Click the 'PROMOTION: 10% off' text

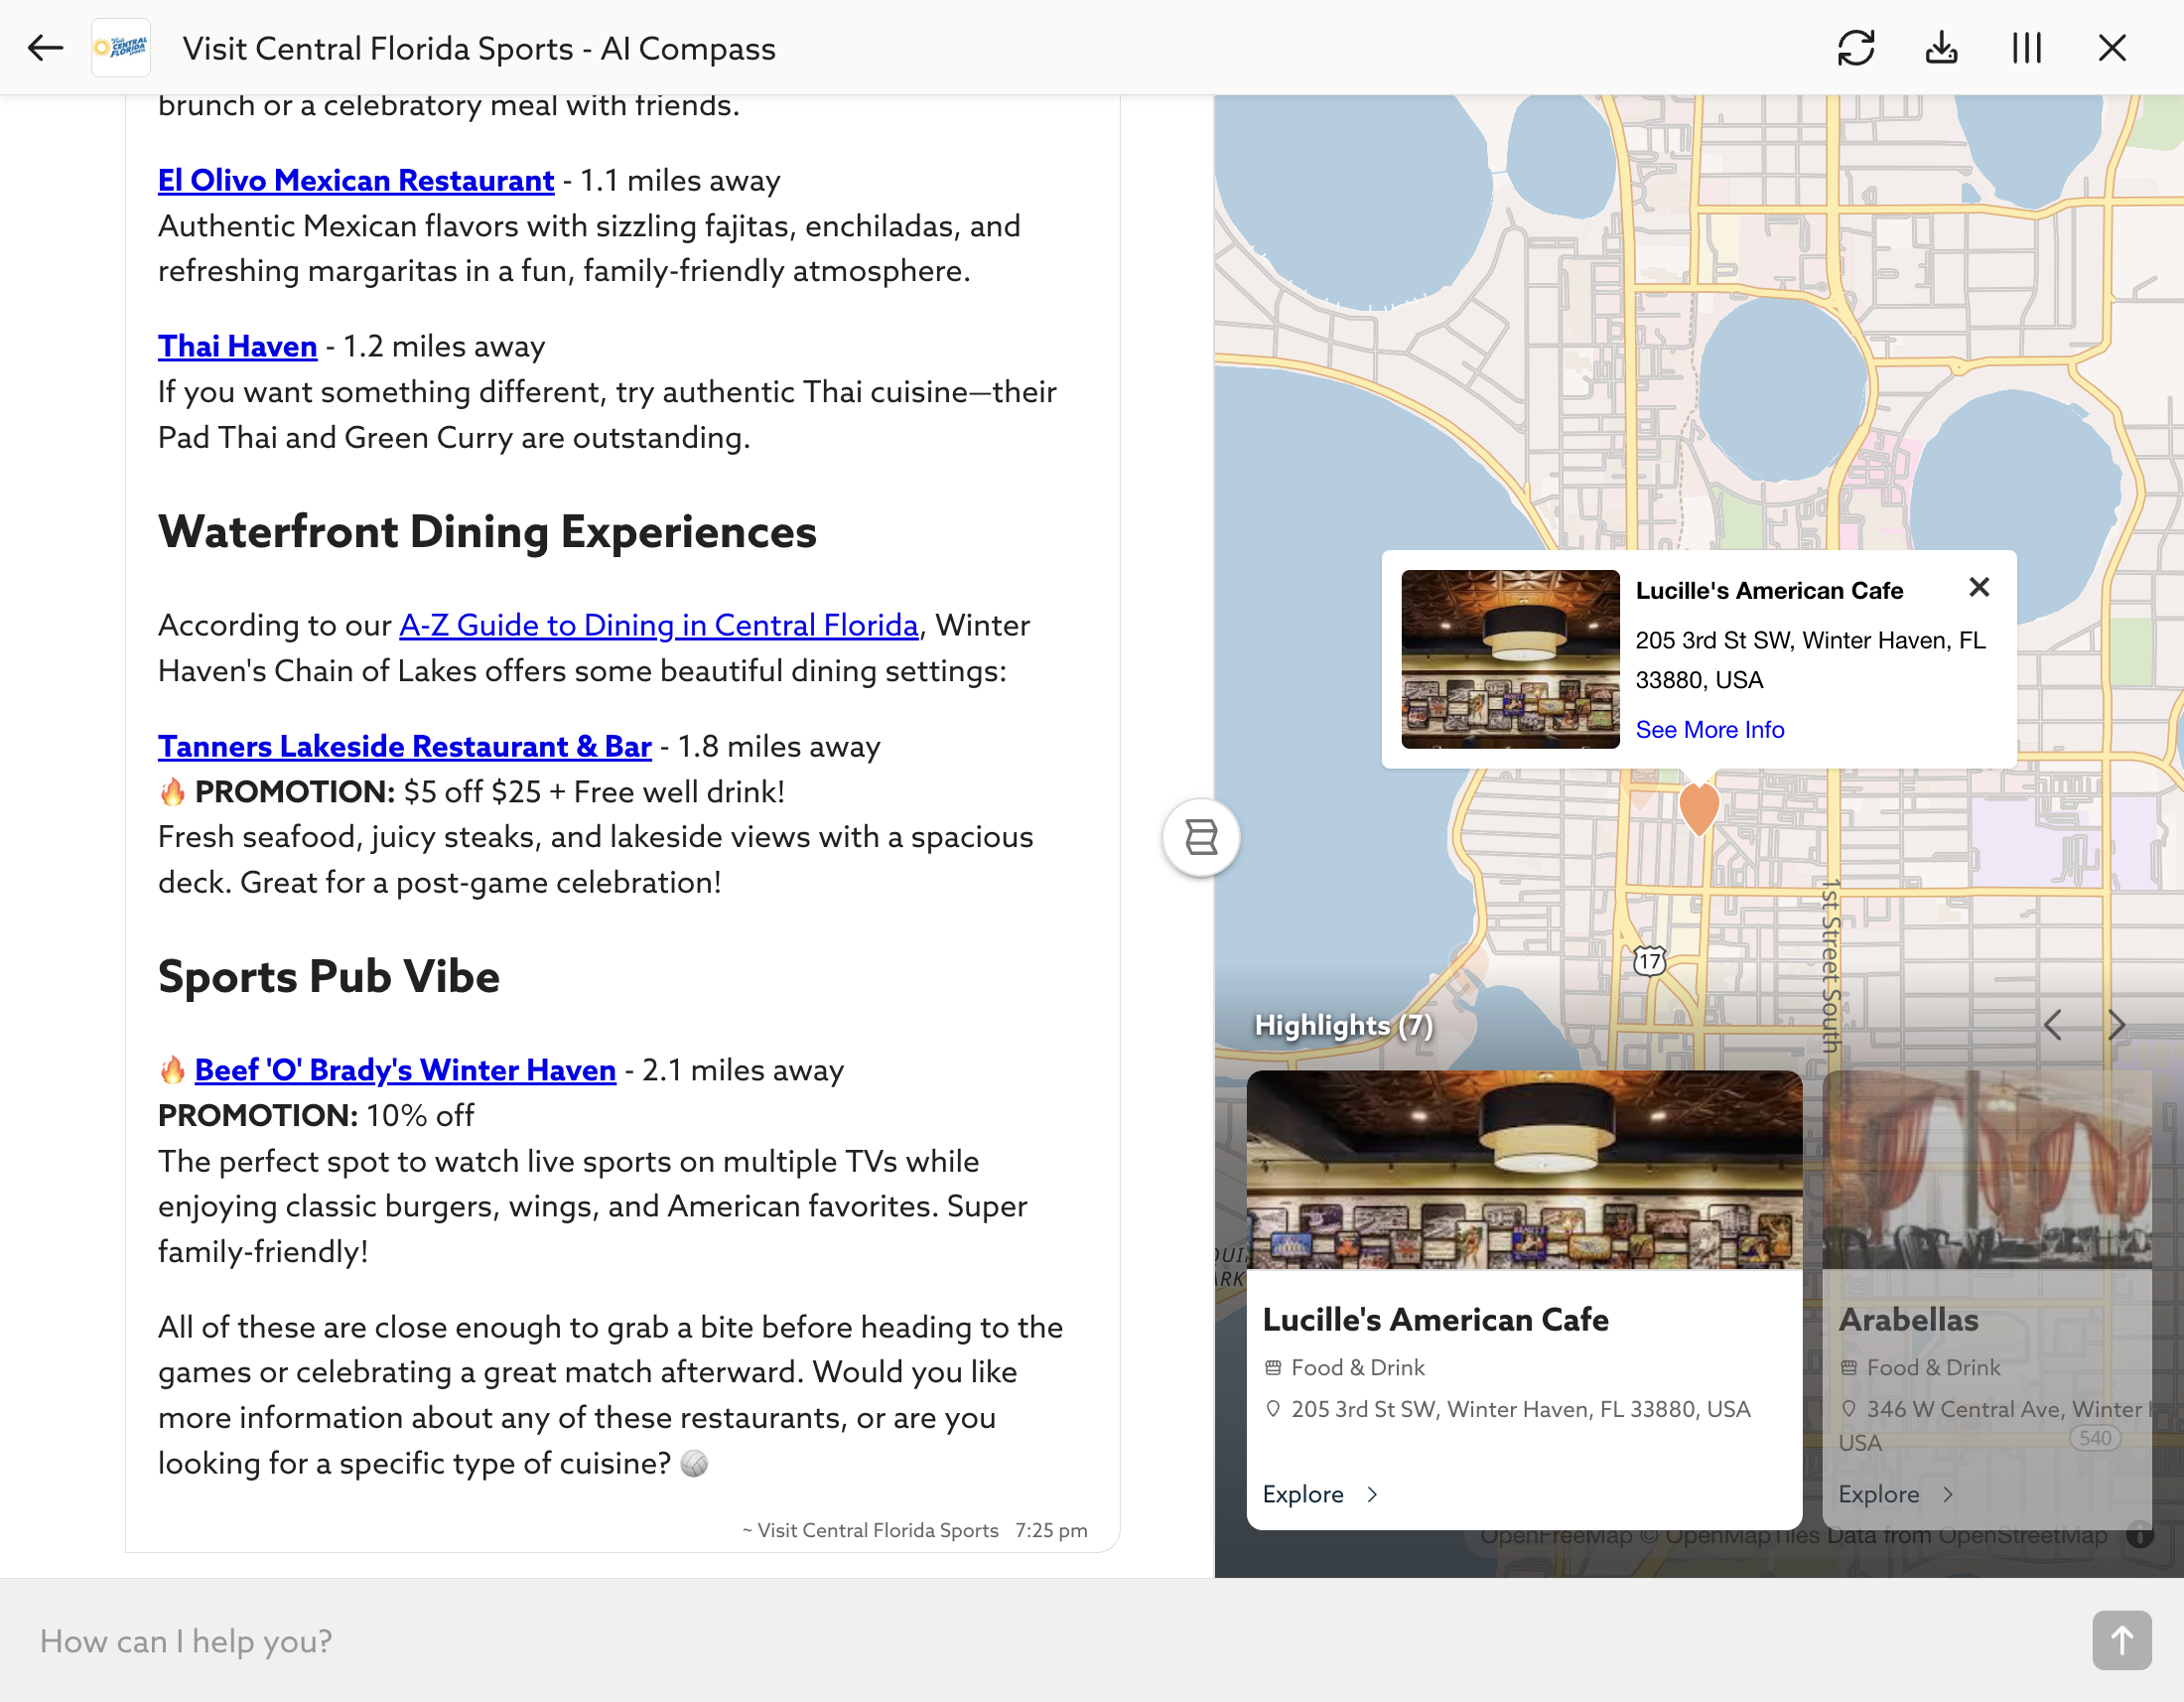coord(316,1115)
